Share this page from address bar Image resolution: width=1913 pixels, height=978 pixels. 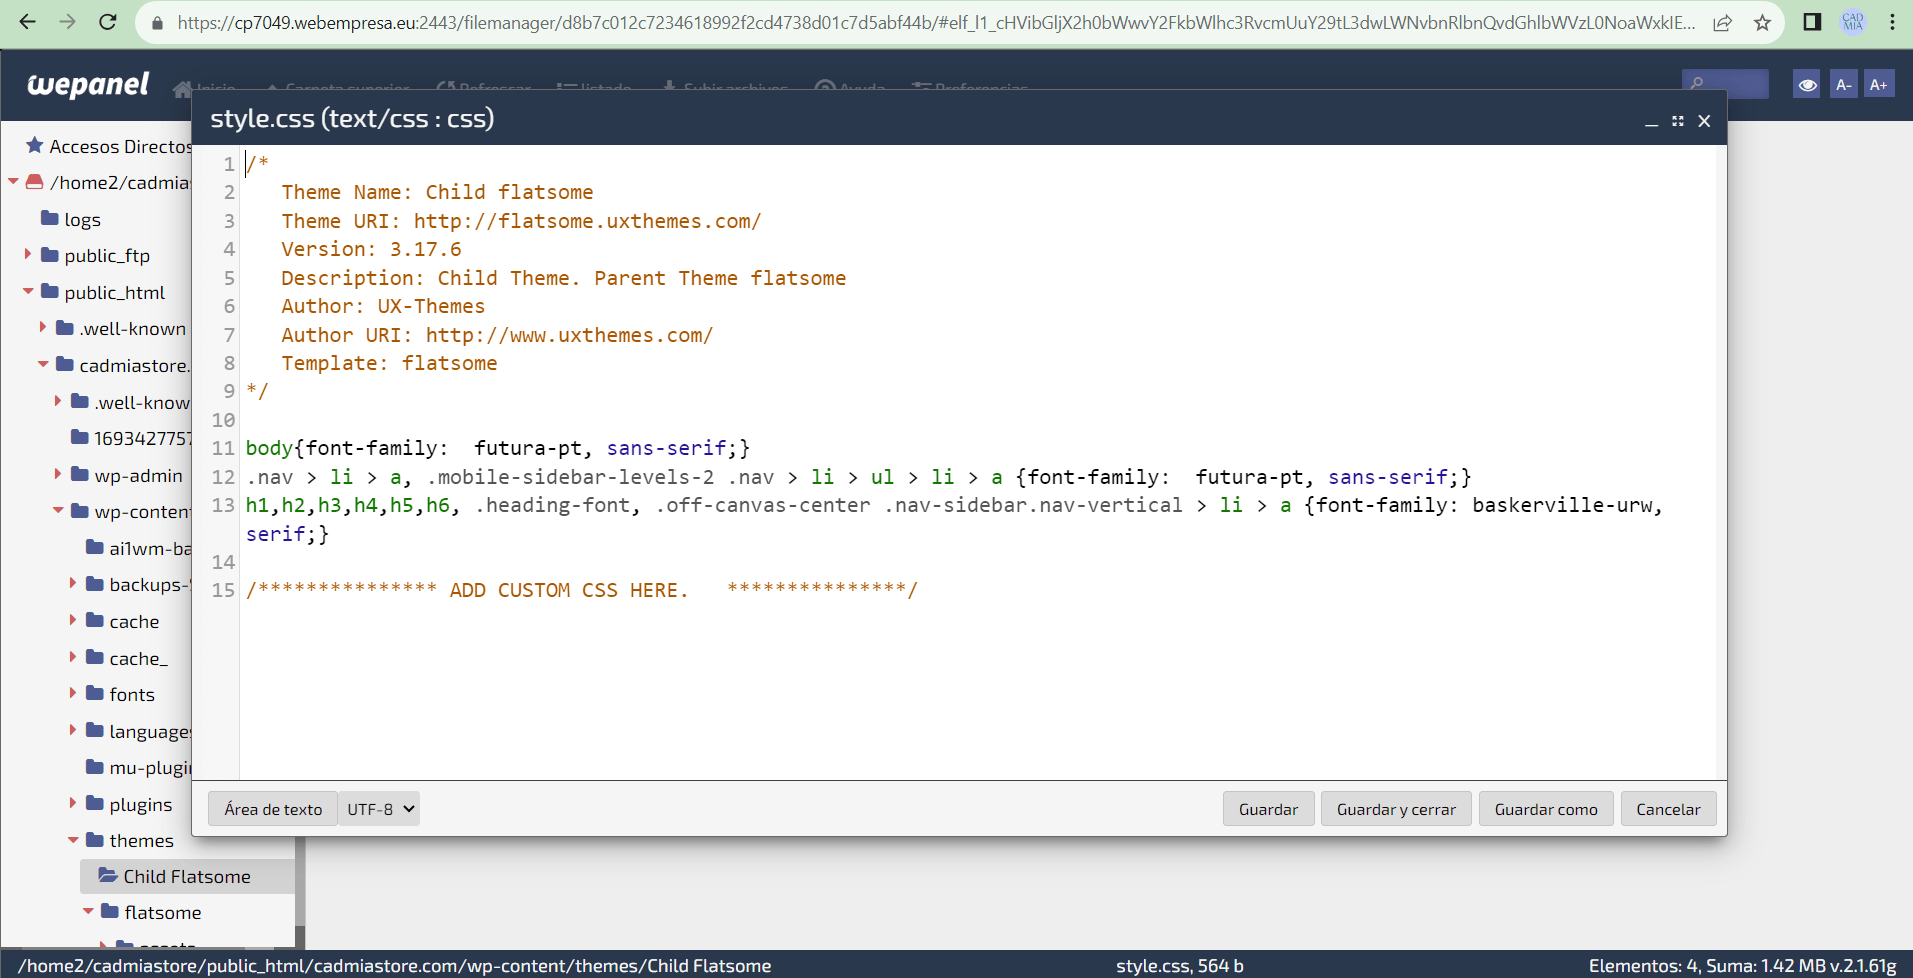pos(1722,22)
